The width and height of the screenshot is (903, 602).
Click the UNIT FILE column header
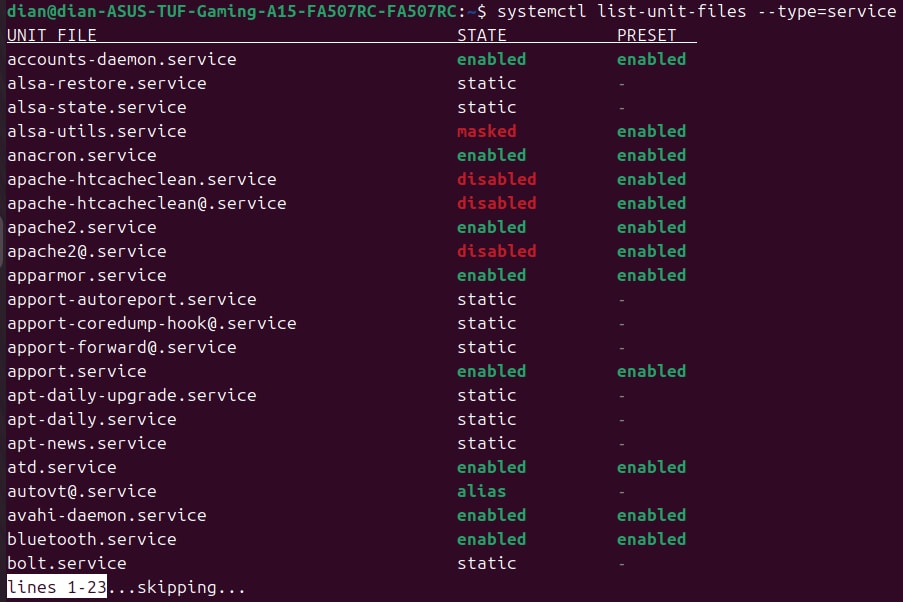click(52, 35)
